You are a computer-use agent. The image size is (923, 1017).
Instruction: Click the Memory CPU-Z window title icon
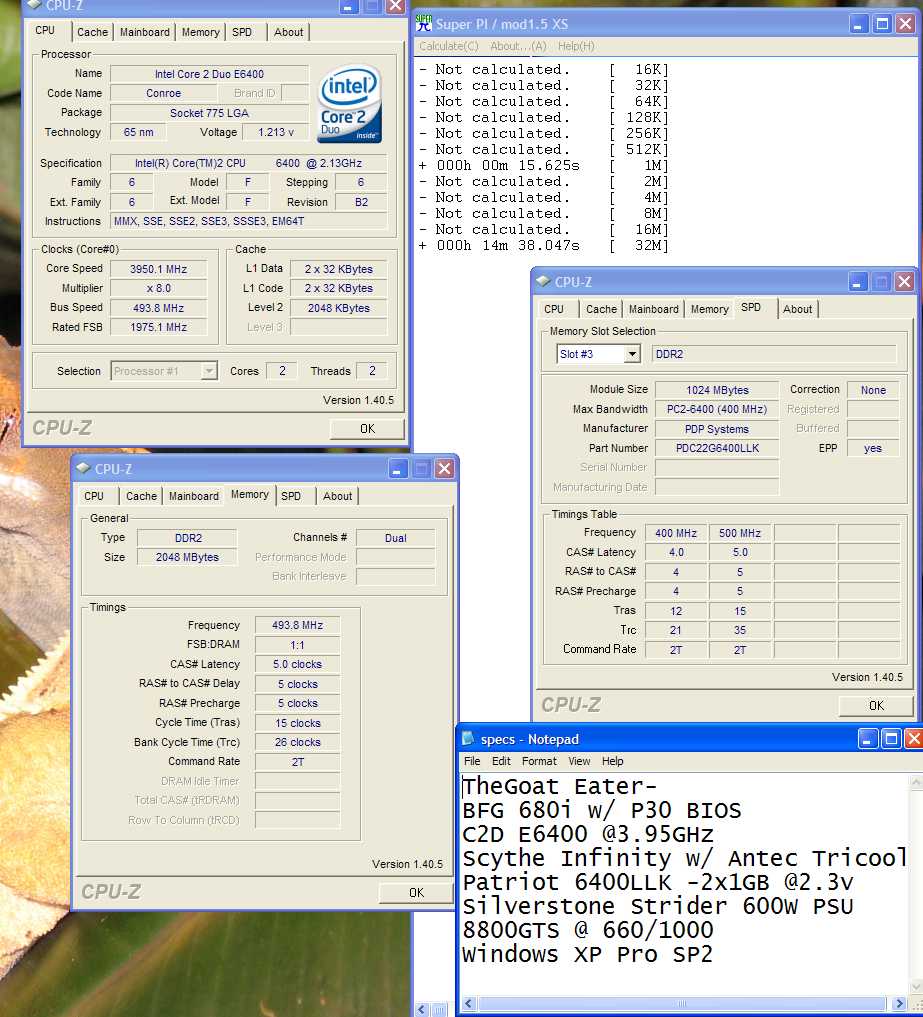tap(84, 468)
